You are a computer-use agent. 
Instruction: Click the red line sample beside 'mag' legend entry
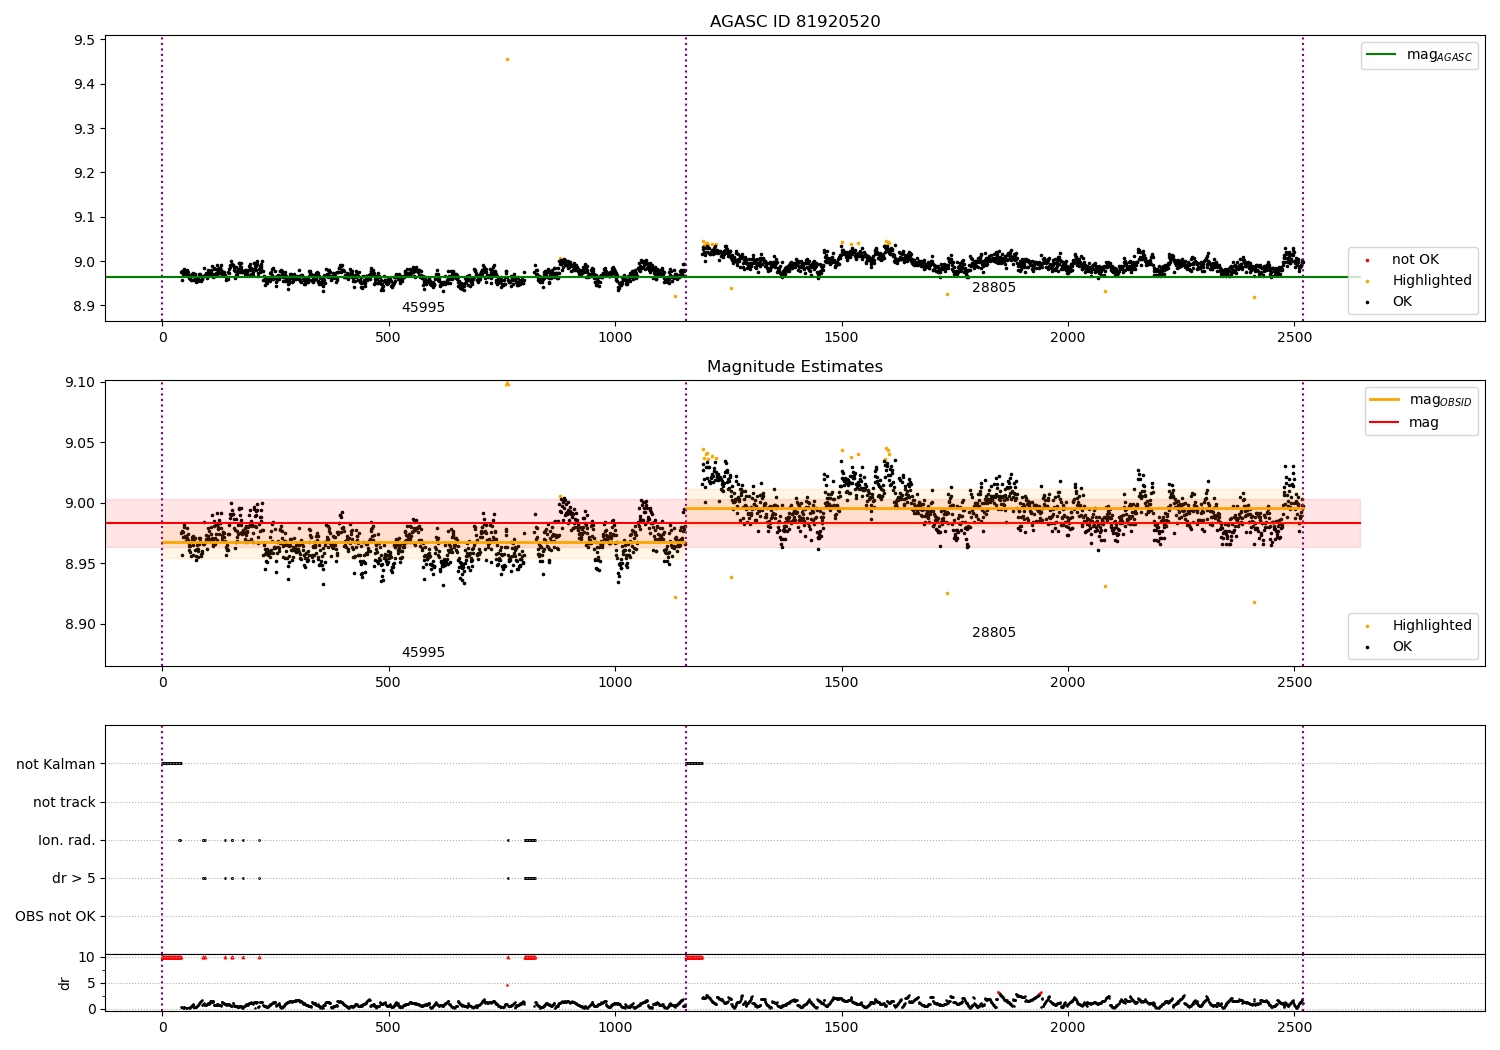click(1385, 423)
